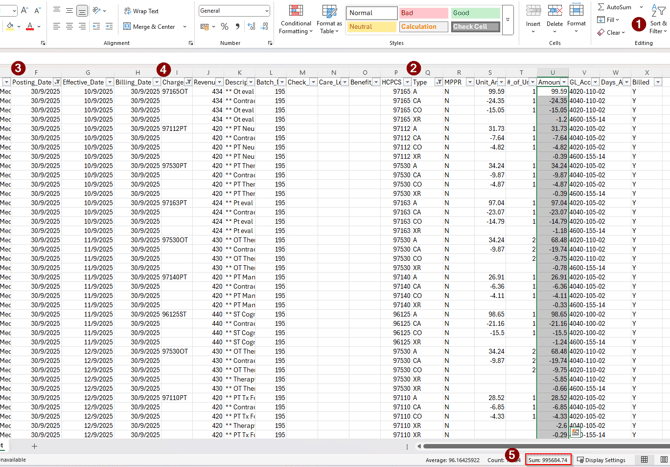Click the Percent Style icon
The width and height of the screenshot is (670, 467).
[224, 27]
